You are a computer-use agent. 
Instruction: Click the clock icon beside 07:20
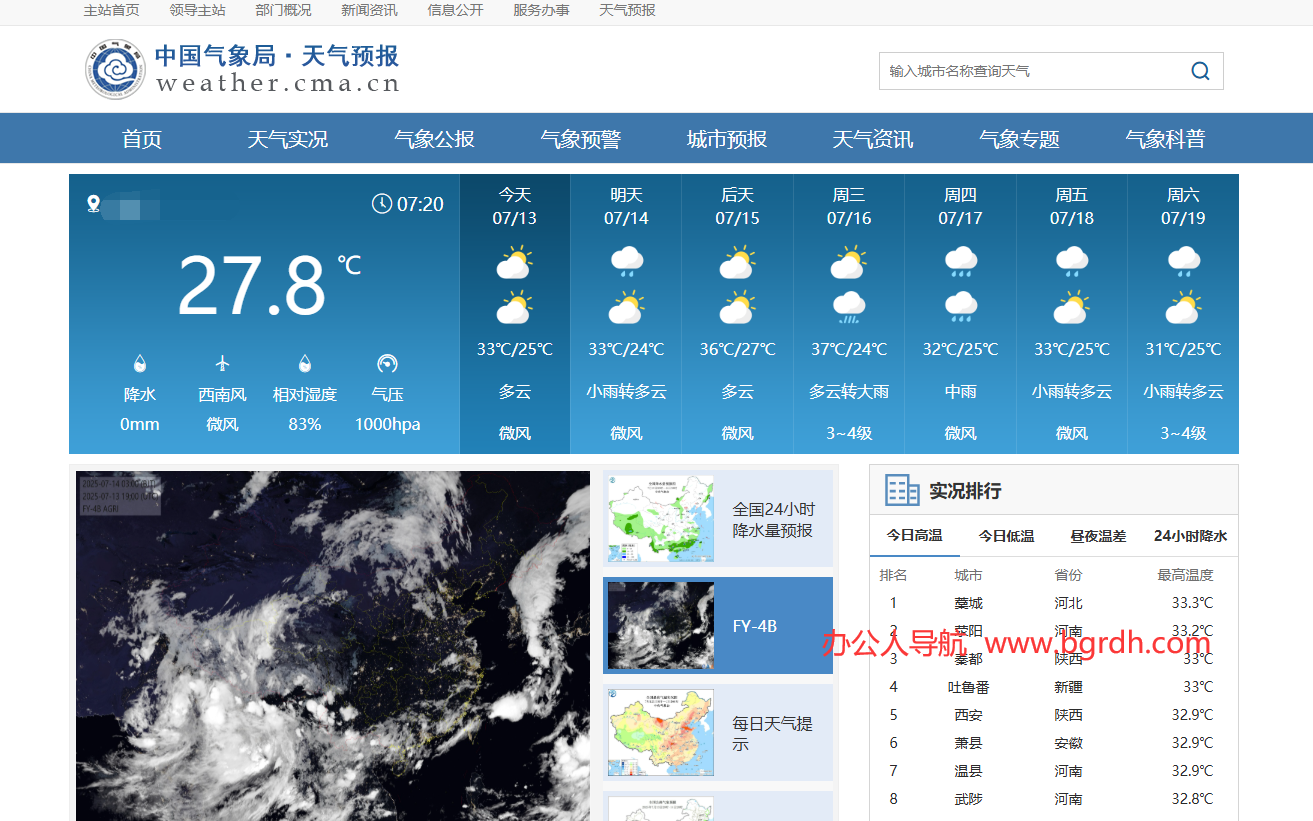pos(383,203)
